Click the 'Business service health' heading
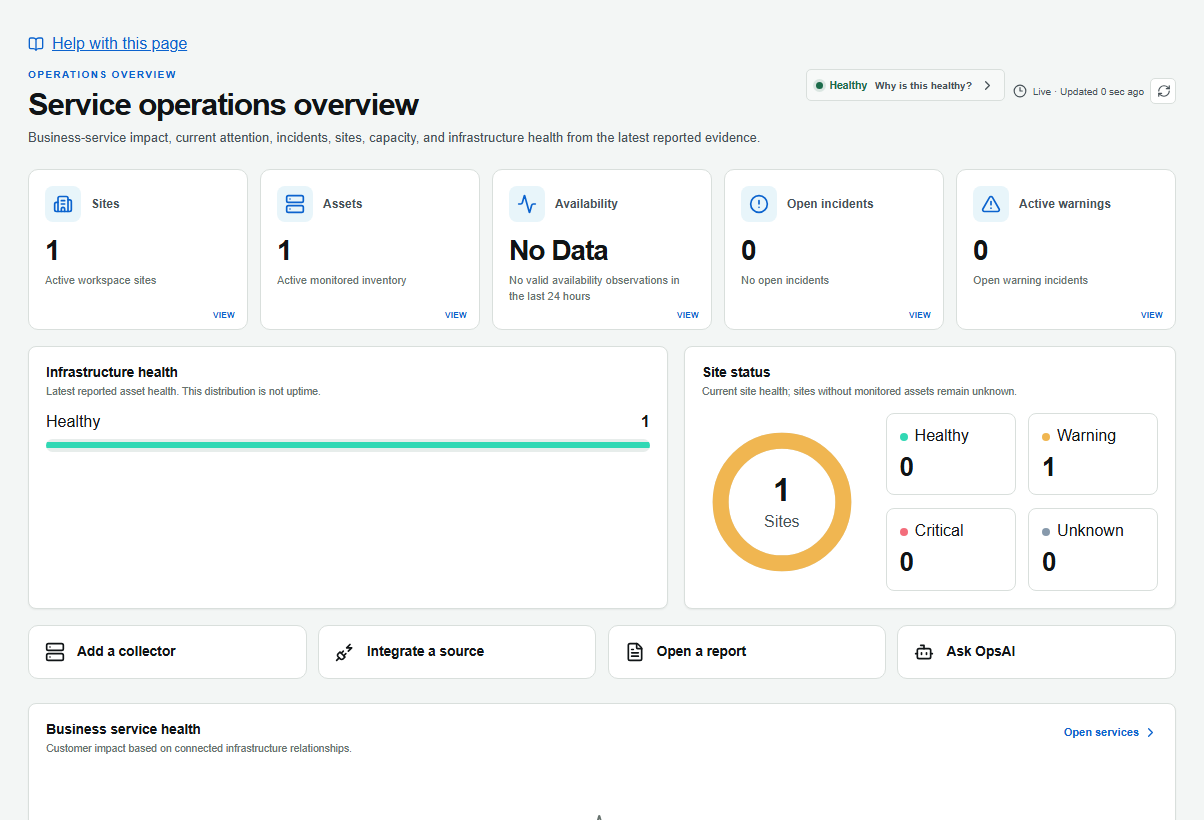 pyautogui.click(x=123, y=729)
